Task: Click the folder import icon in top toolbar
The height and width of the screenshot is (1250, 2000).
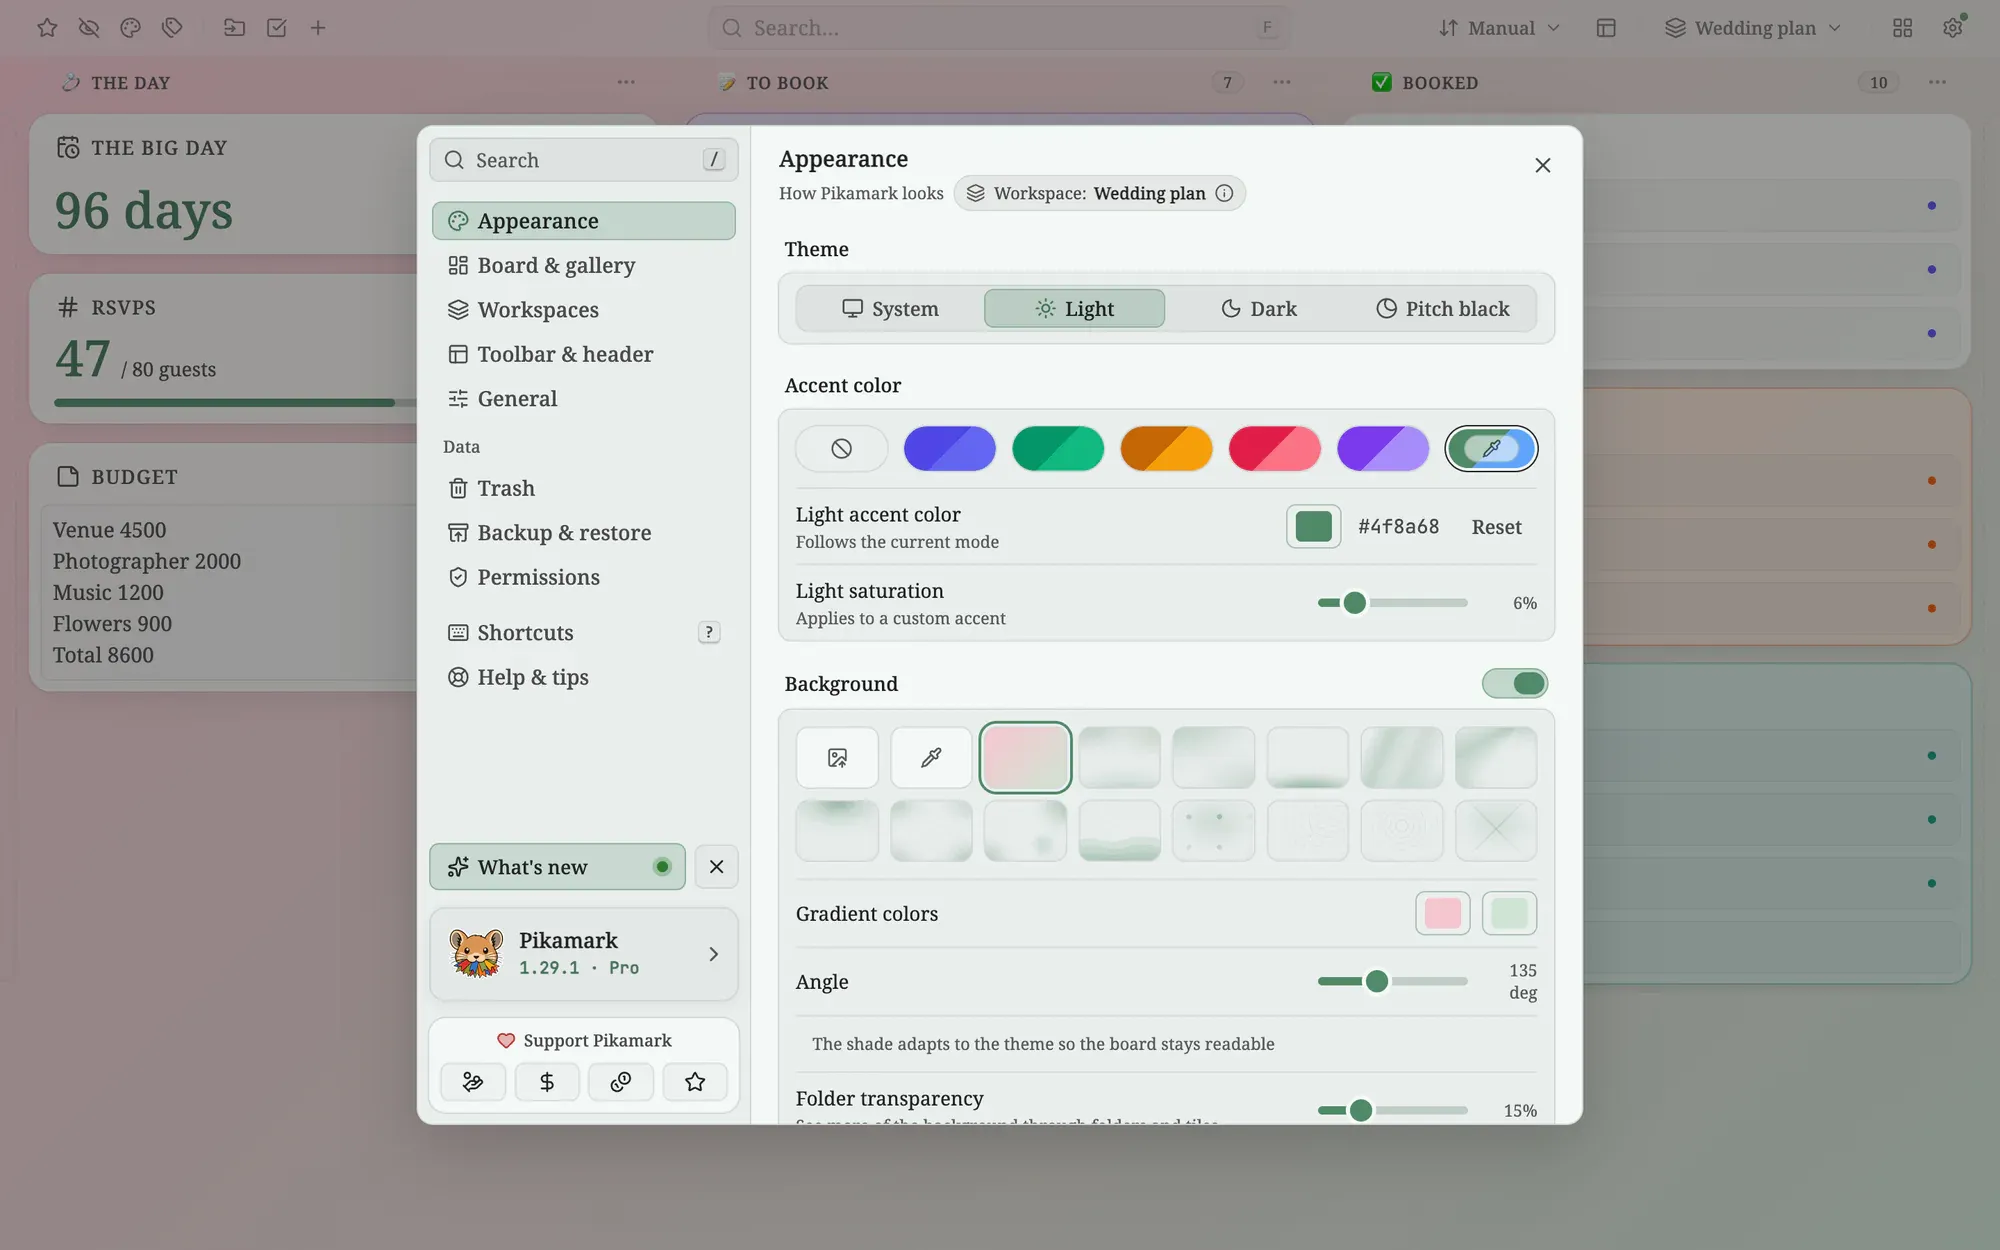Action: click(234, 28)
